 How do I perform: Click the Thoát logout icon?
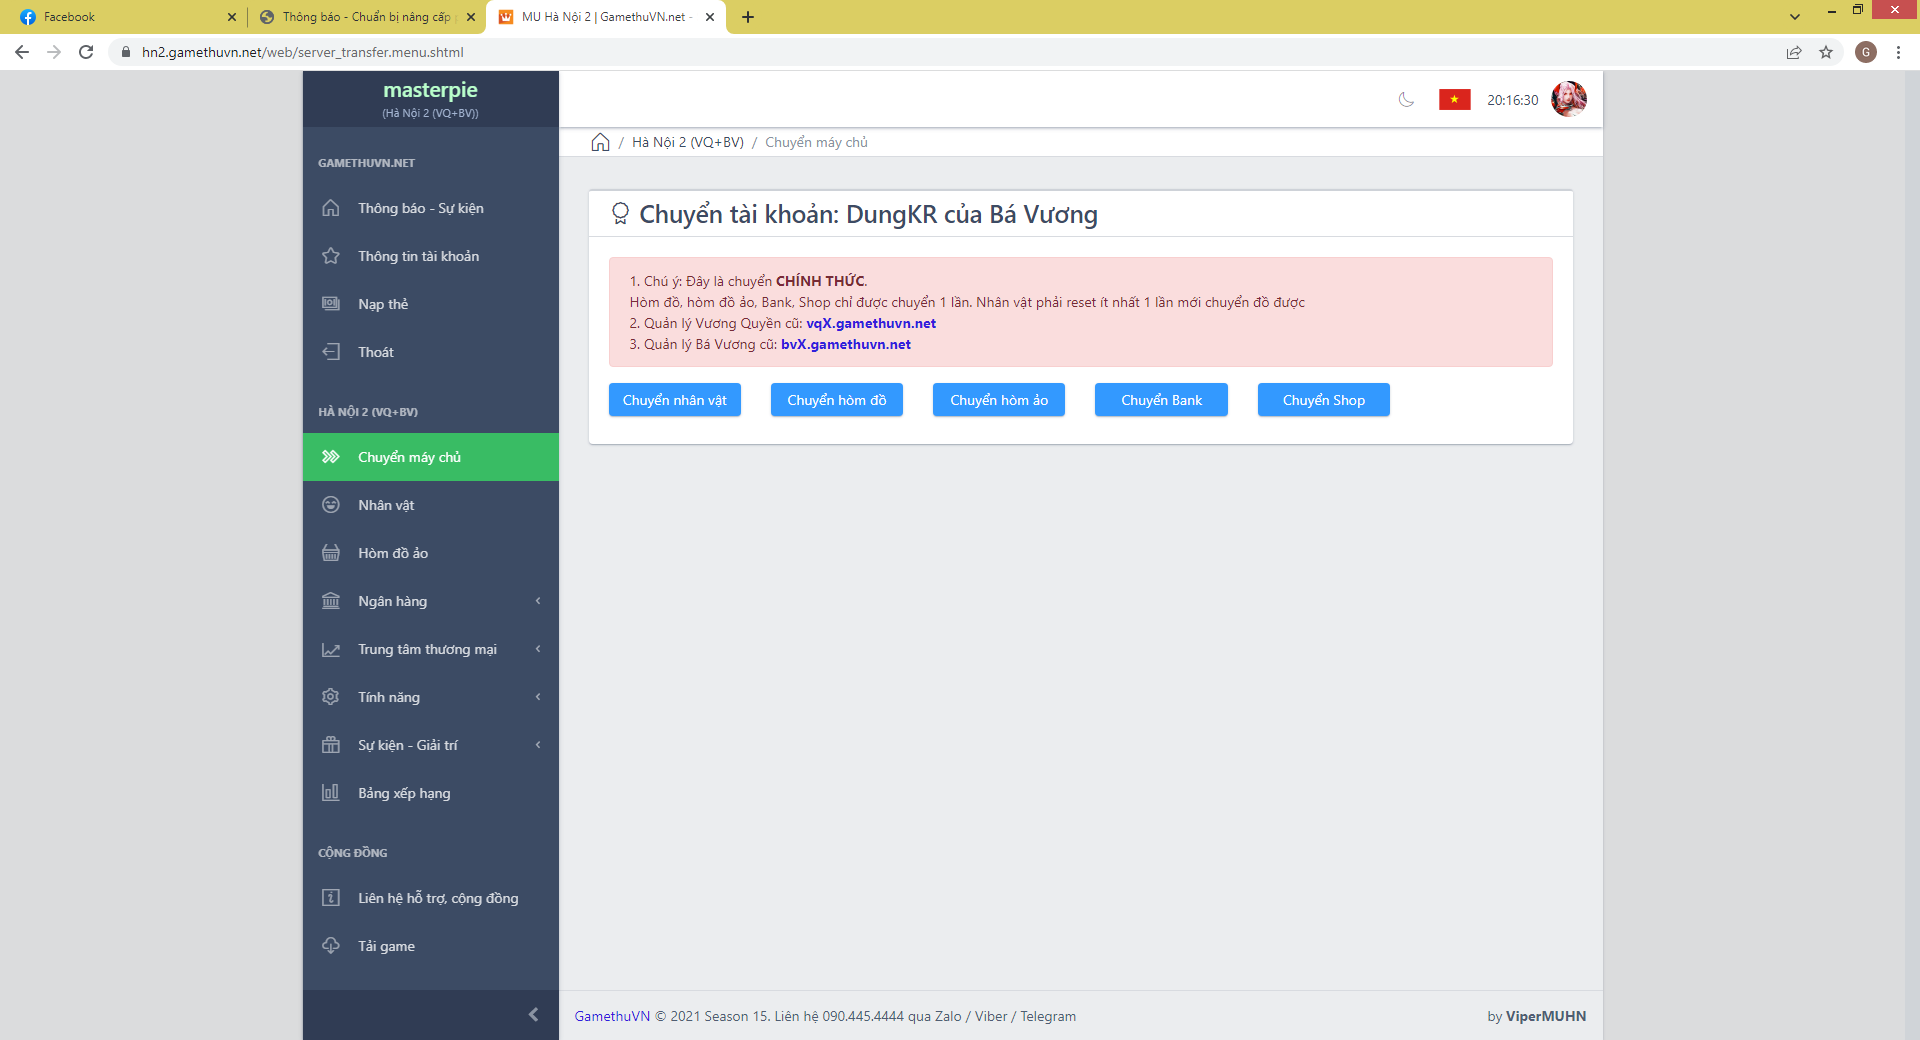coord(331,352)
